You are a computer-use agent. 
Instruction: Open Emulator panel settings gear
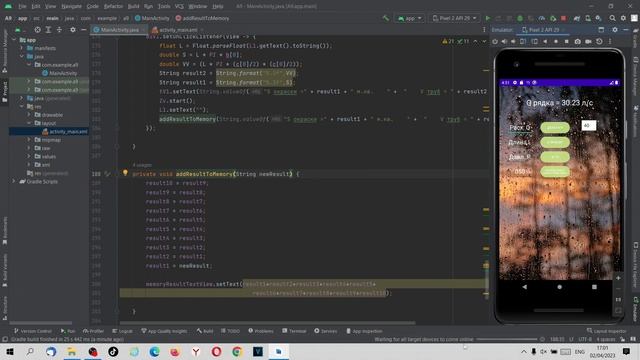(615, 30)
